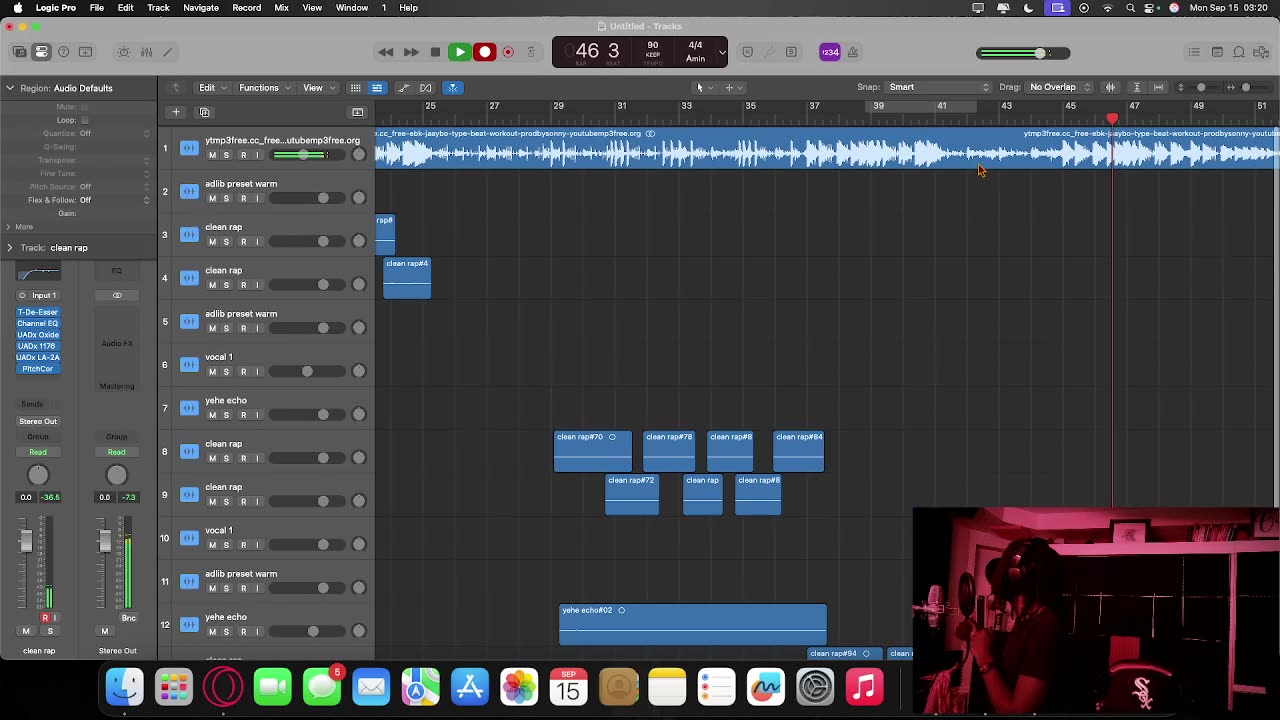Stop playback with the Stop button
The image size is (1280, 720).
(x=435, y=52)
